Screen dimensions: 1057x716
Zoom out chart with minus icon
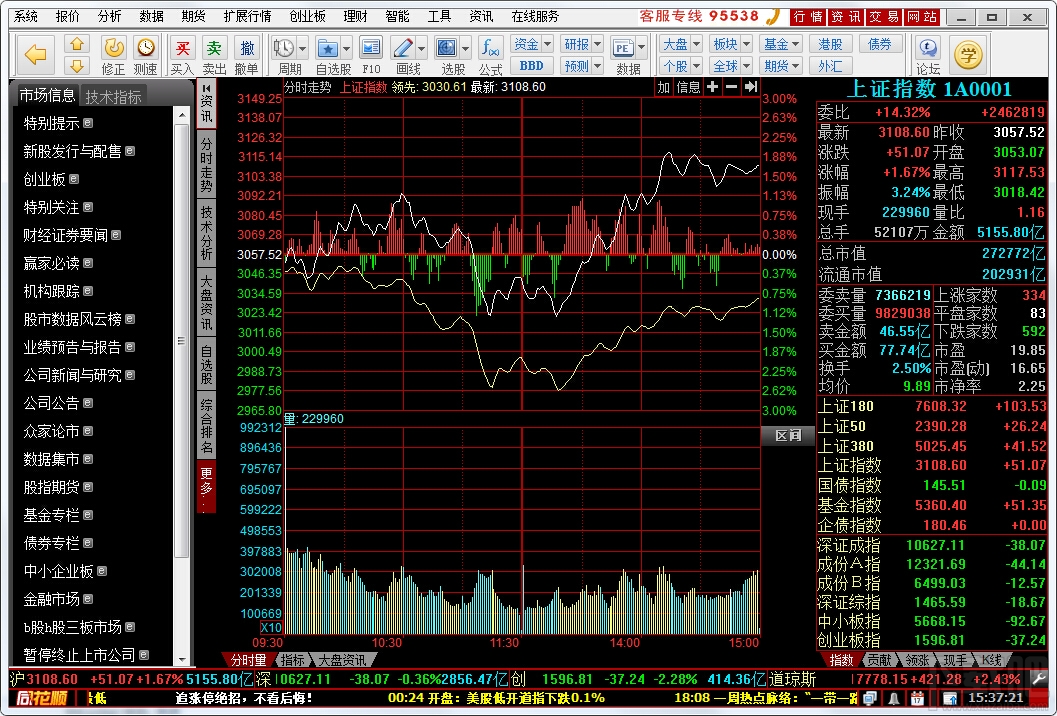pyautogui.click(x=731, y=87)
